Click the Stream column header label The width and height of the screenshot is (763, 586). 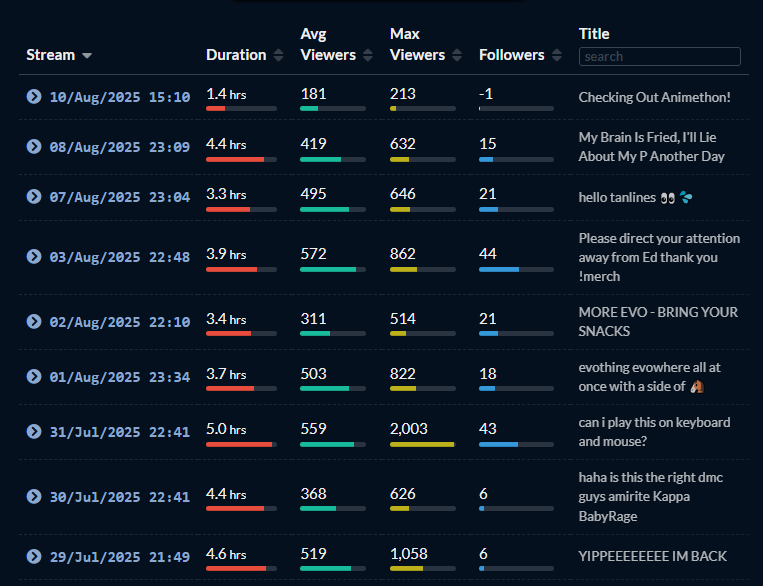51,55
